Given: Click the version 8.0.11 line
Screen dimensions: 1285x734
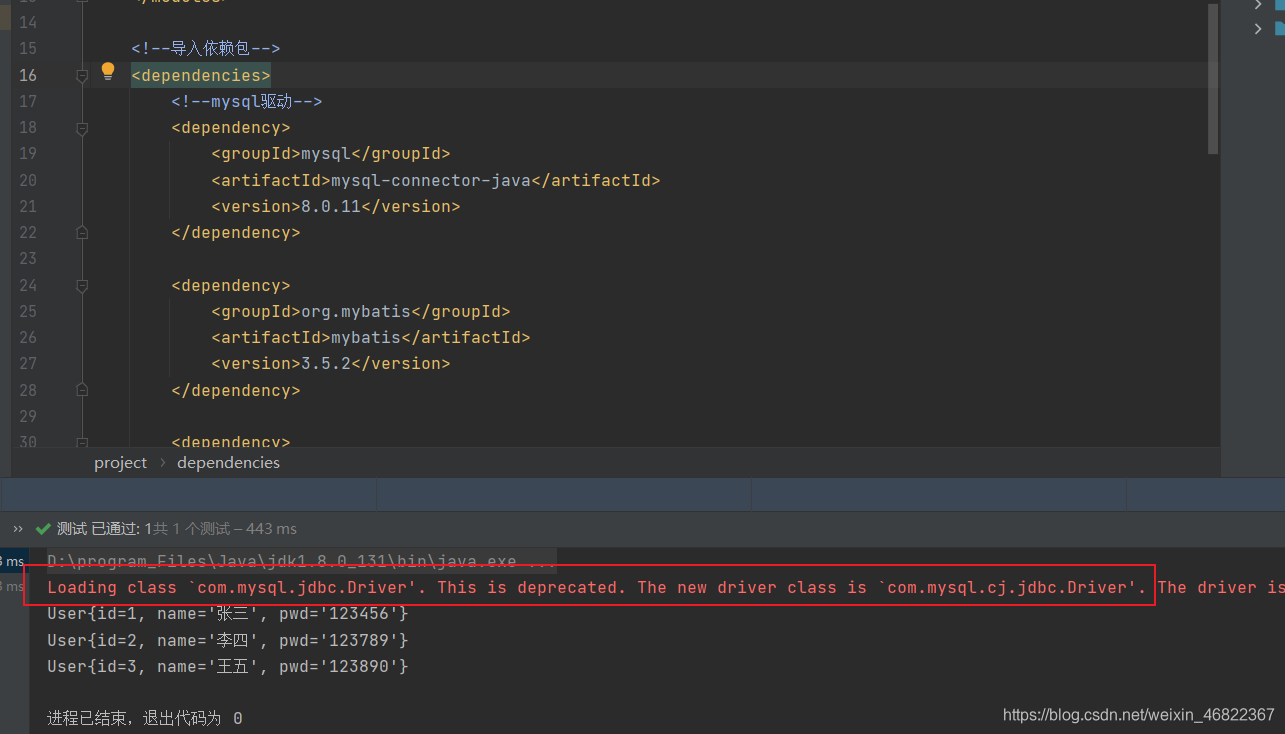Looking at the screenshot, I should (336, 206).
